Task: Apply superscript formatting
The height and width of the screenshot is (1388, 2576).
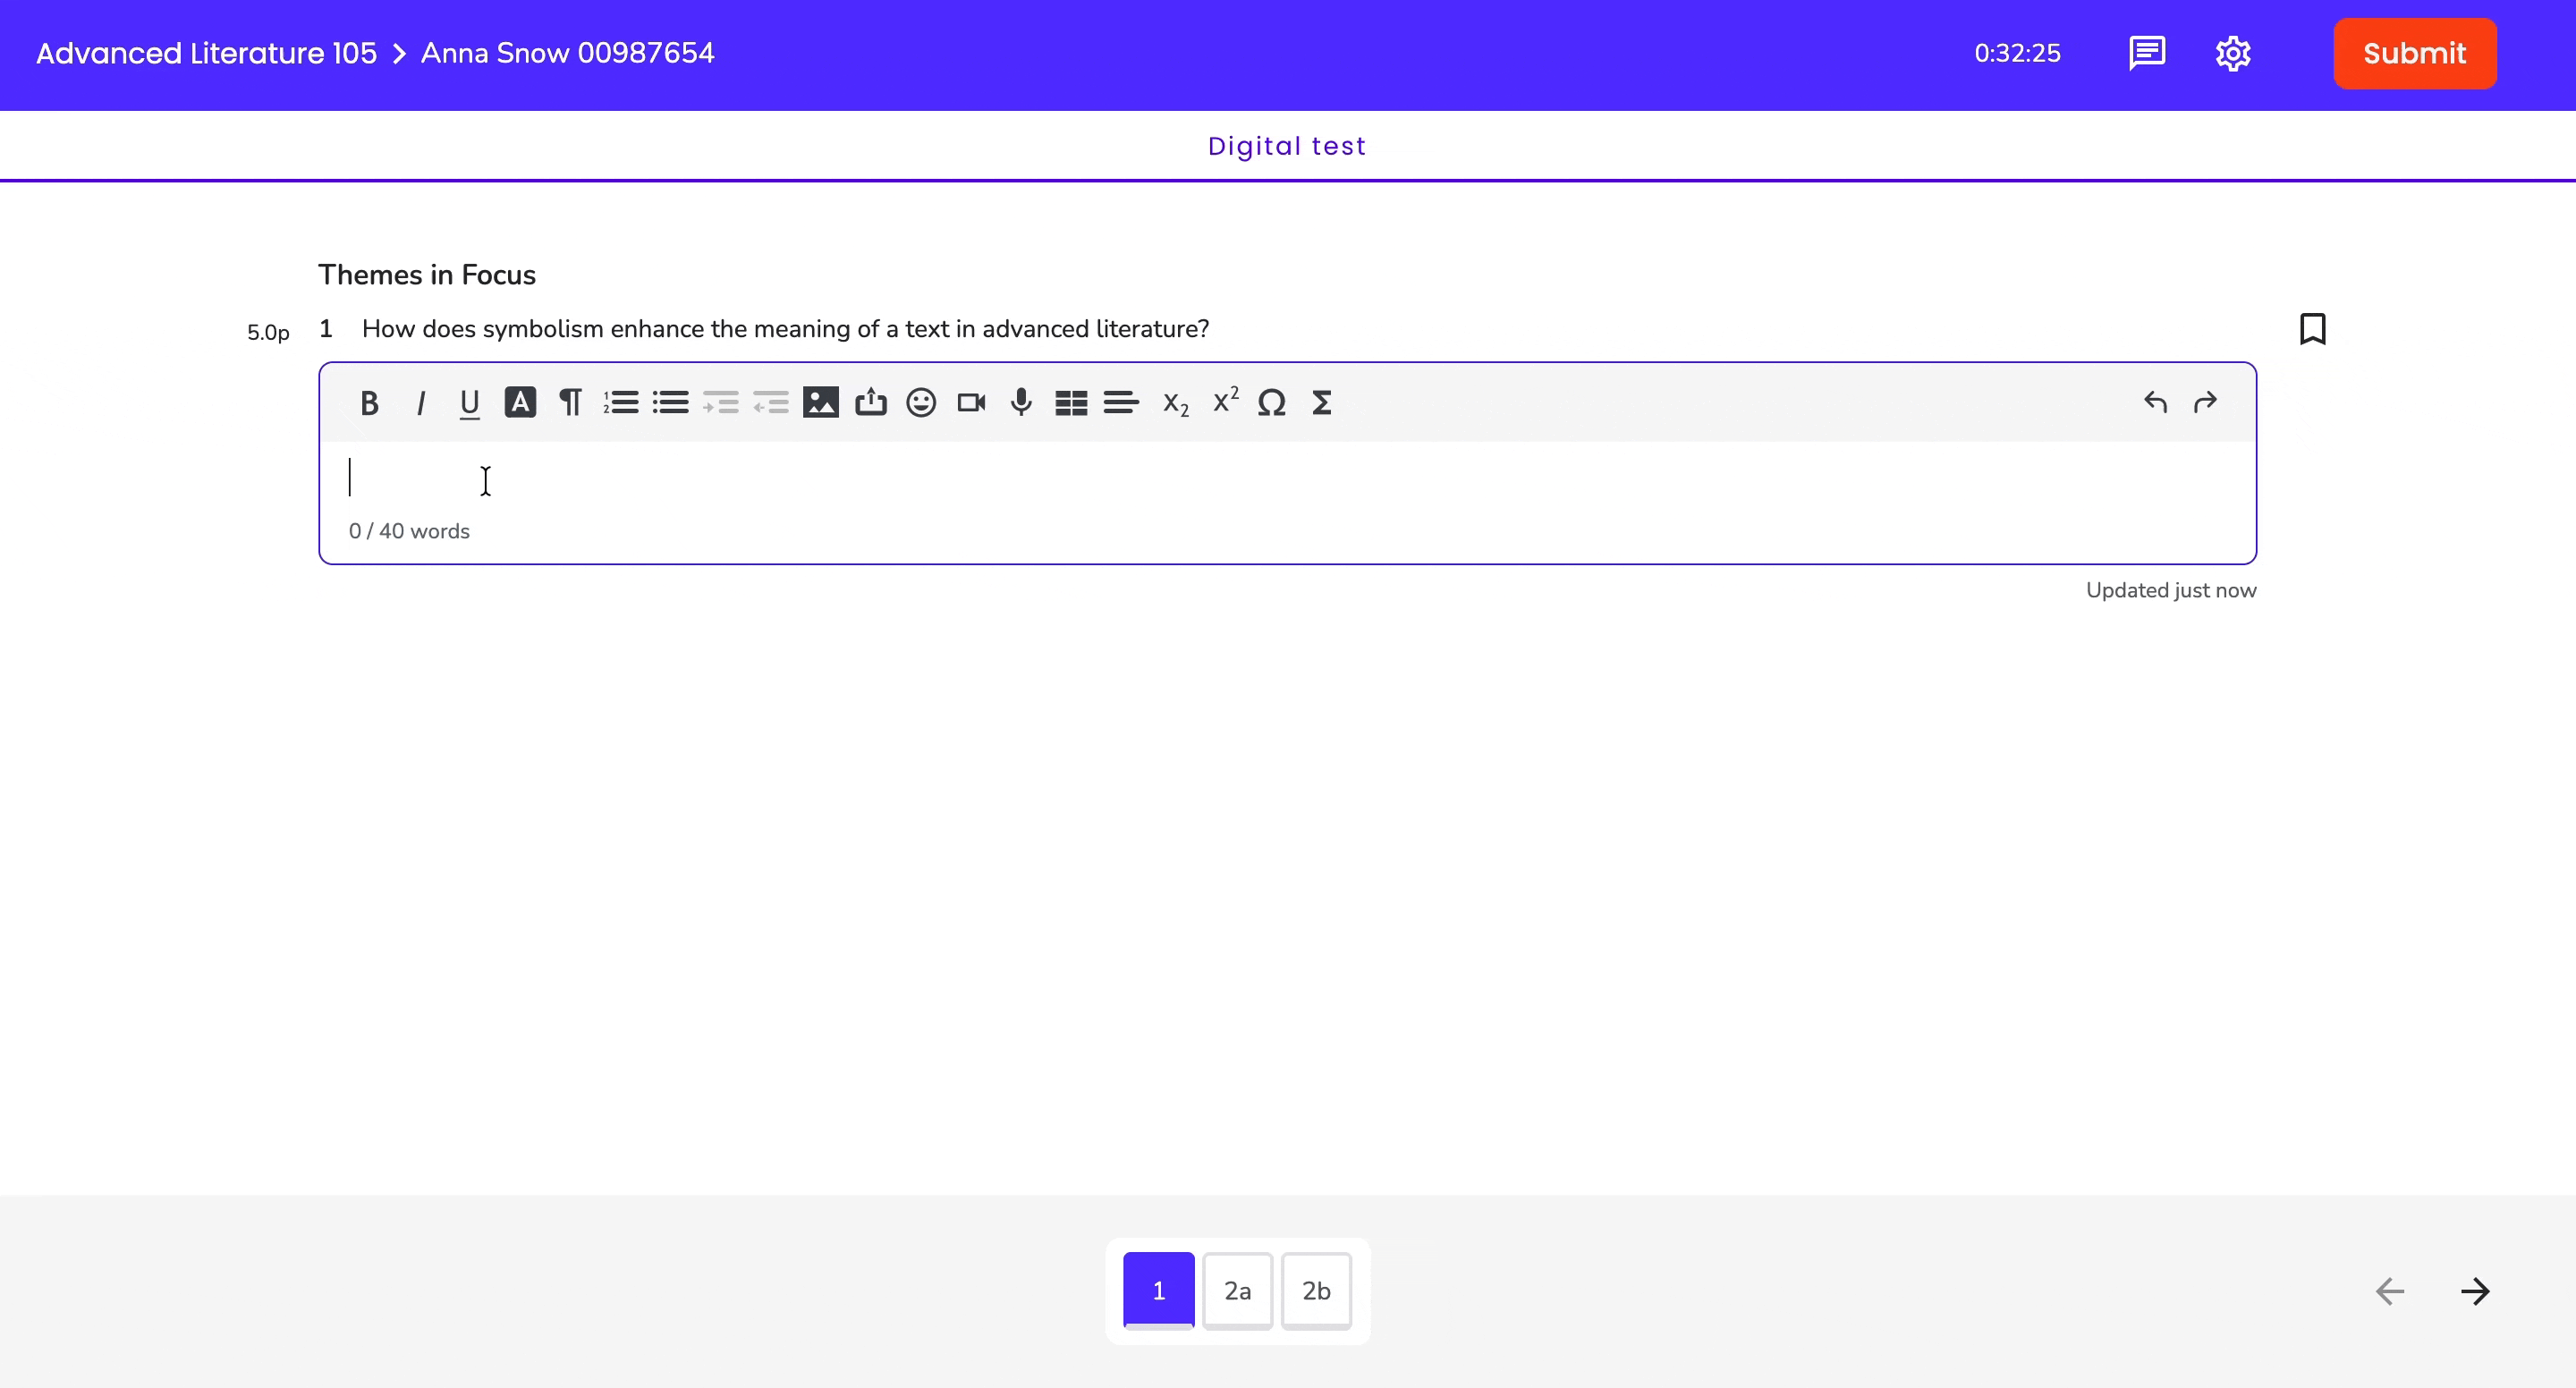Action: (1225, 399)
